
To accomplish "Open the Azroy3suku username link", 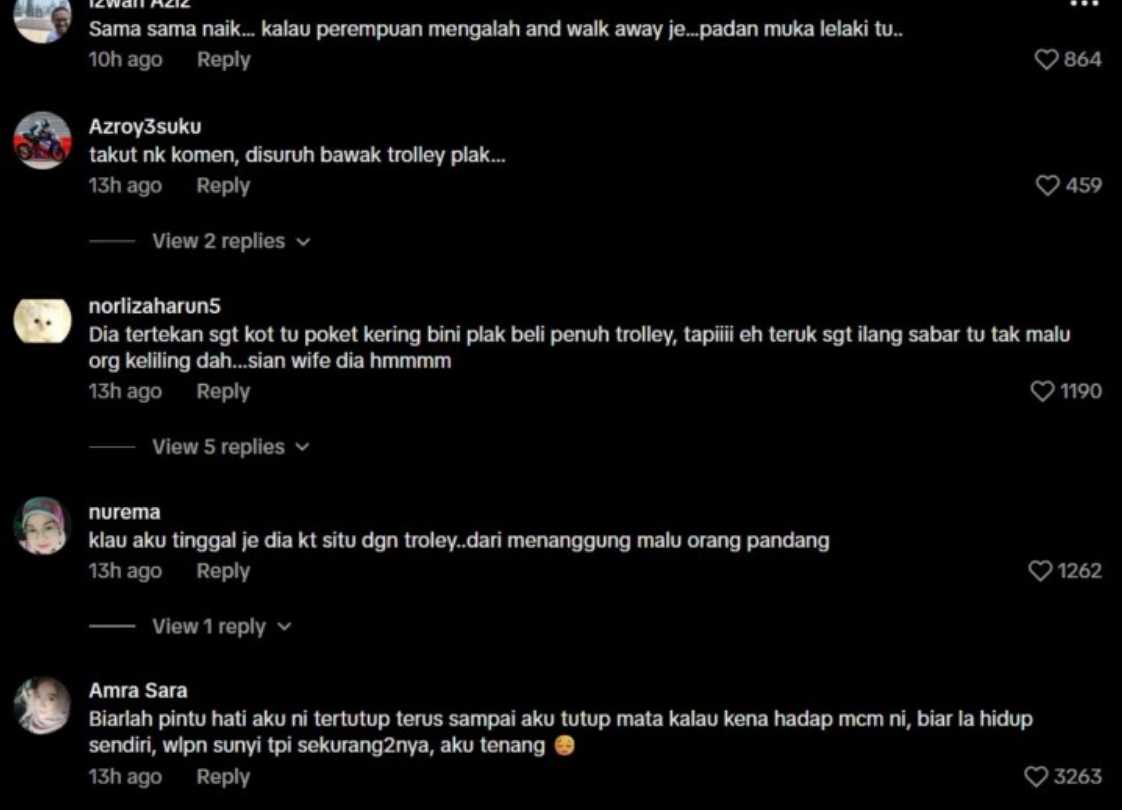I will (145, 127).
